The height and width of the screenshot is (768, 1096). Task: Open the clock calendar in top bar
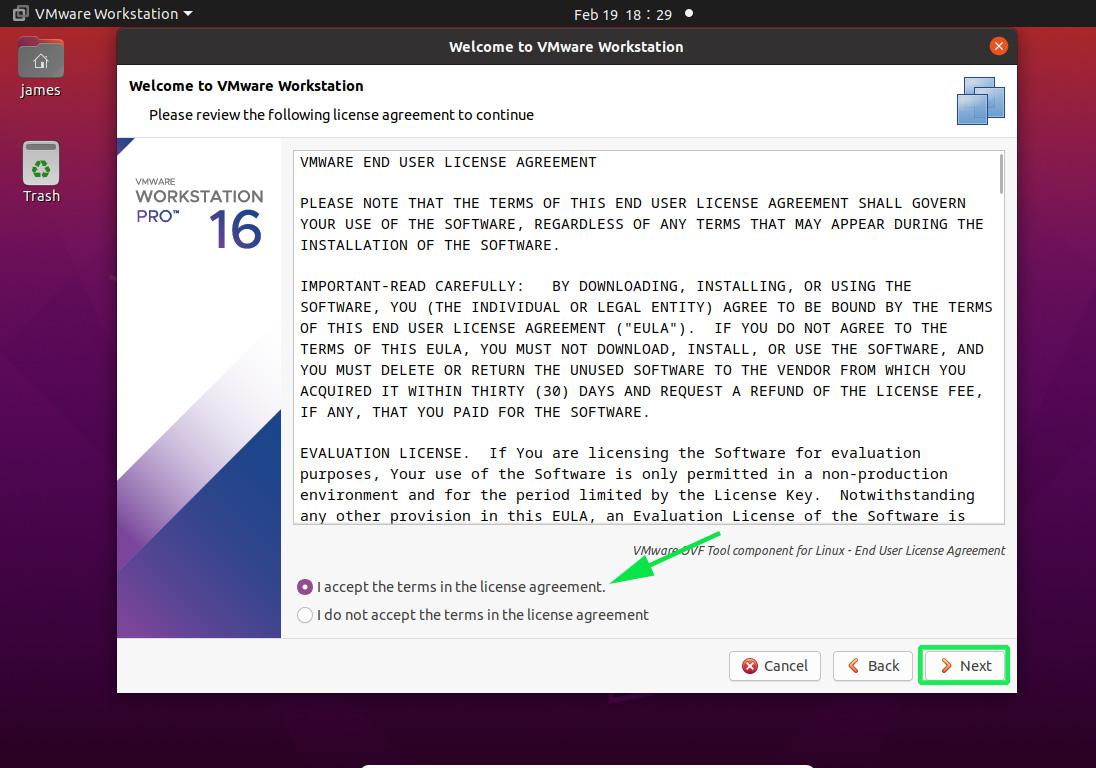click(x=623, y=15)
